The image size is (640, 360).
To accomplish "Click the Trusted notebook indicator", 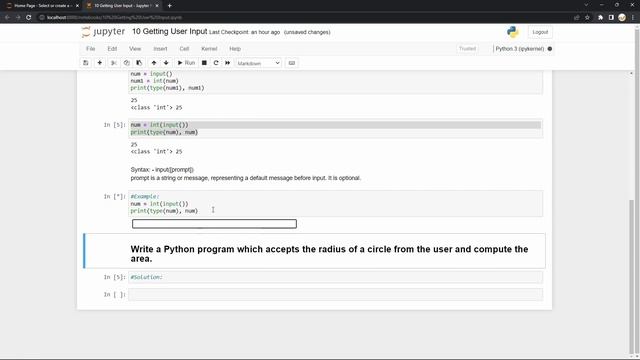I will [x=467, y=49].
